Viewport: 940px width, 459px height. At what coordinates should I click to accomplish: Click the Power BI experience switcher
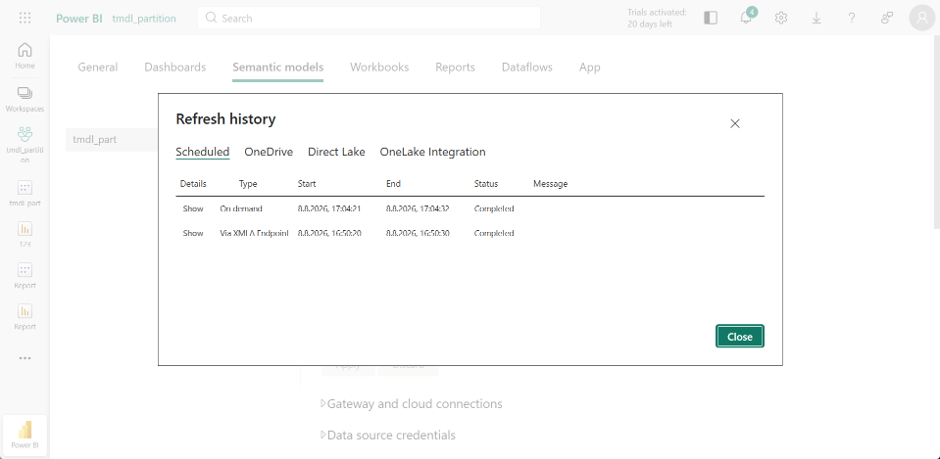(25, 435)
